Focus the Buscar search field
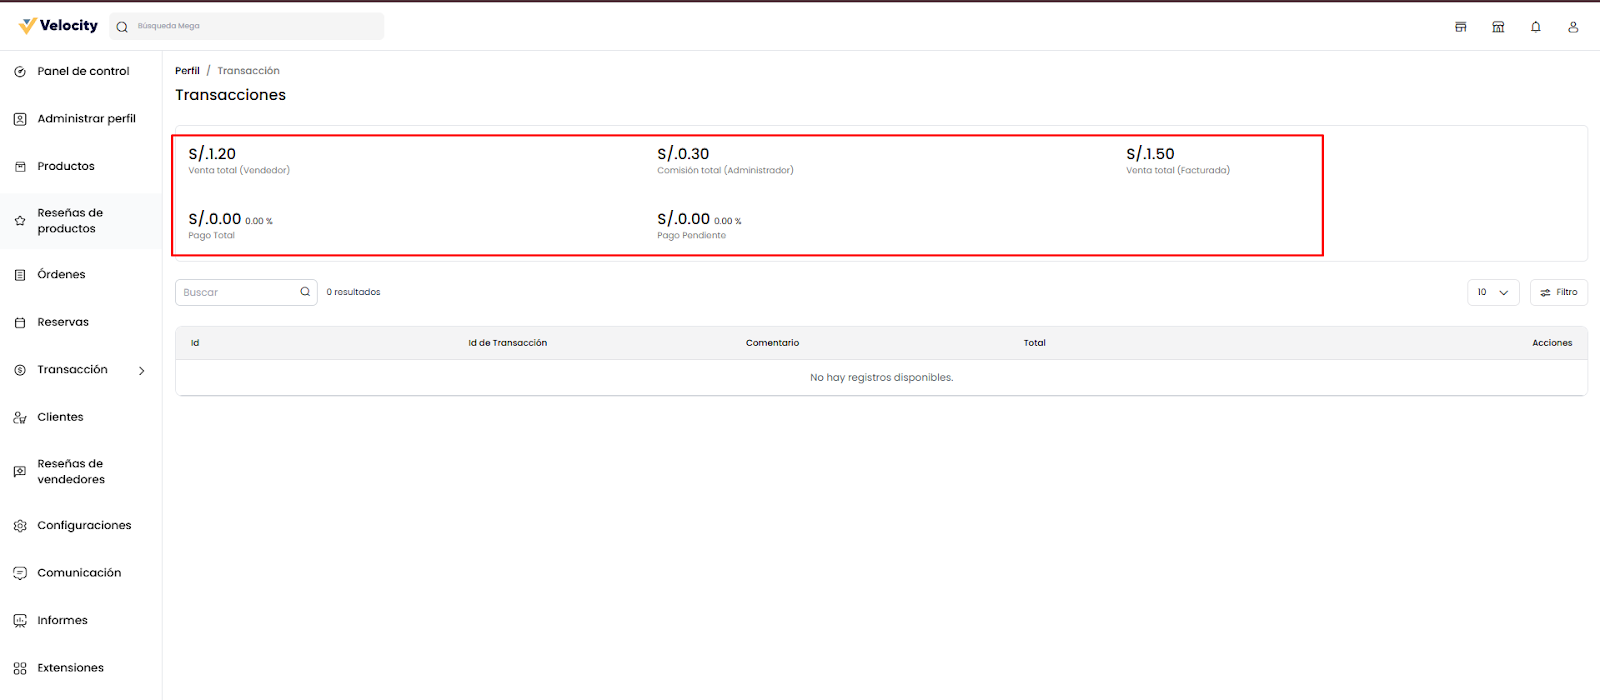This screenshot has width=1600, height=700. pyautogui.click(x=238, y=292)
